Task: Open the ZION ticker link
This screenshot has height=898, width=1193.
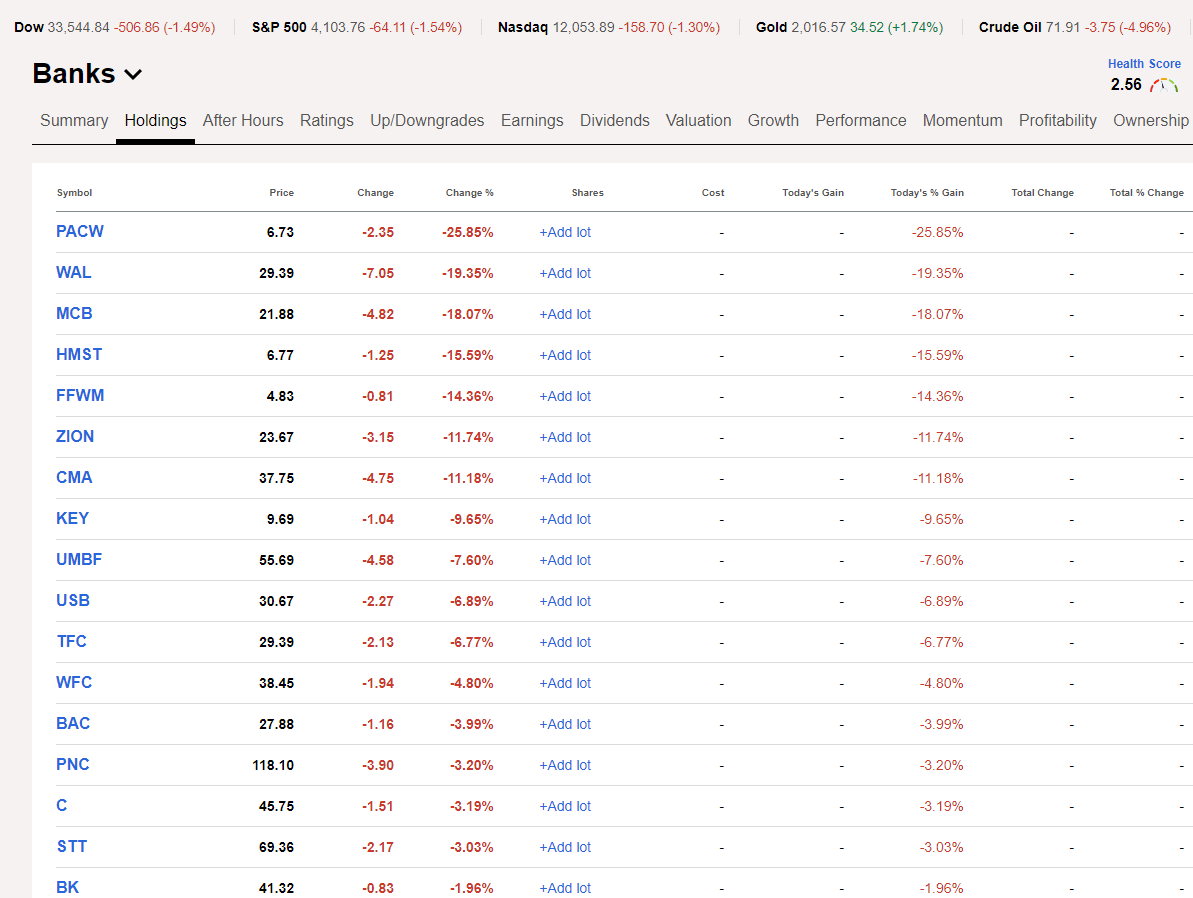Action: pyautogui.click(x=75, y=437)
